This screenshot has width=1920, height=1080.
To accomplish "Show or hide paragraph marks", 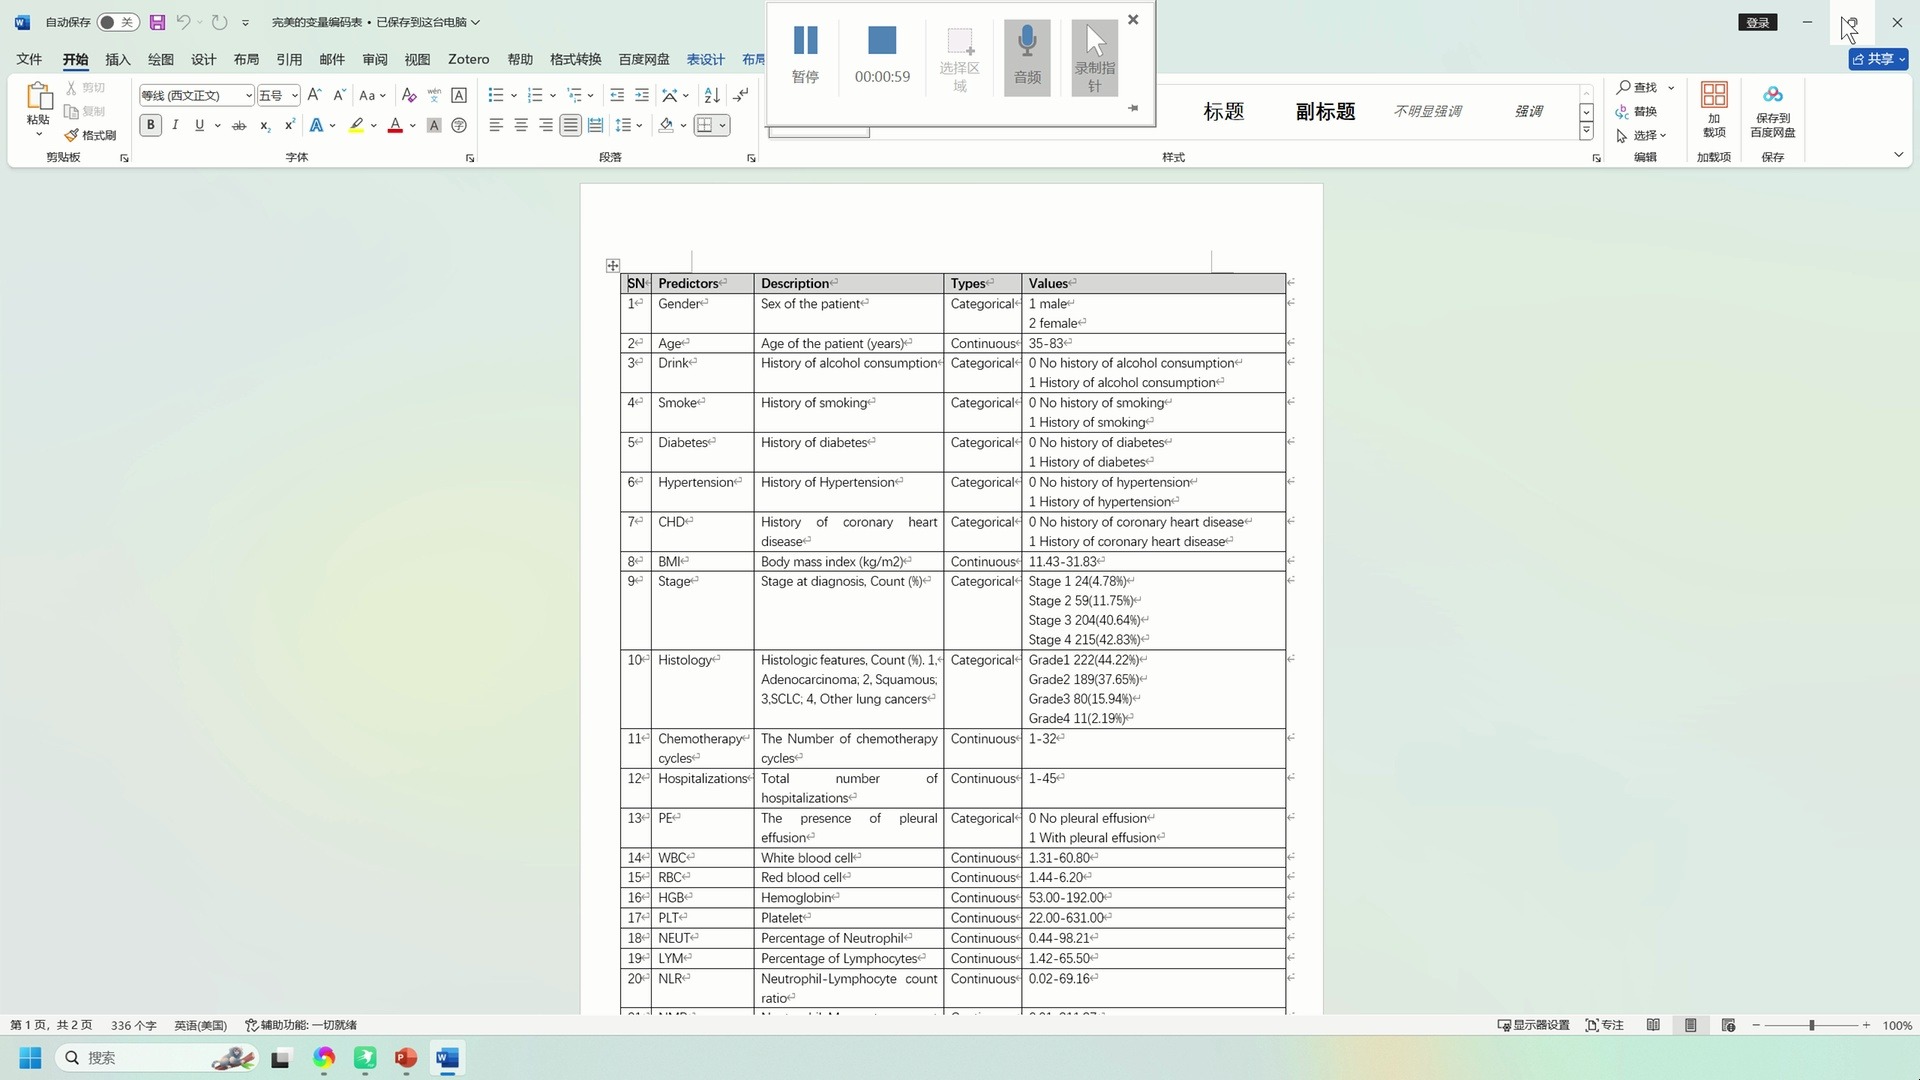I will (x=740, y=95).
